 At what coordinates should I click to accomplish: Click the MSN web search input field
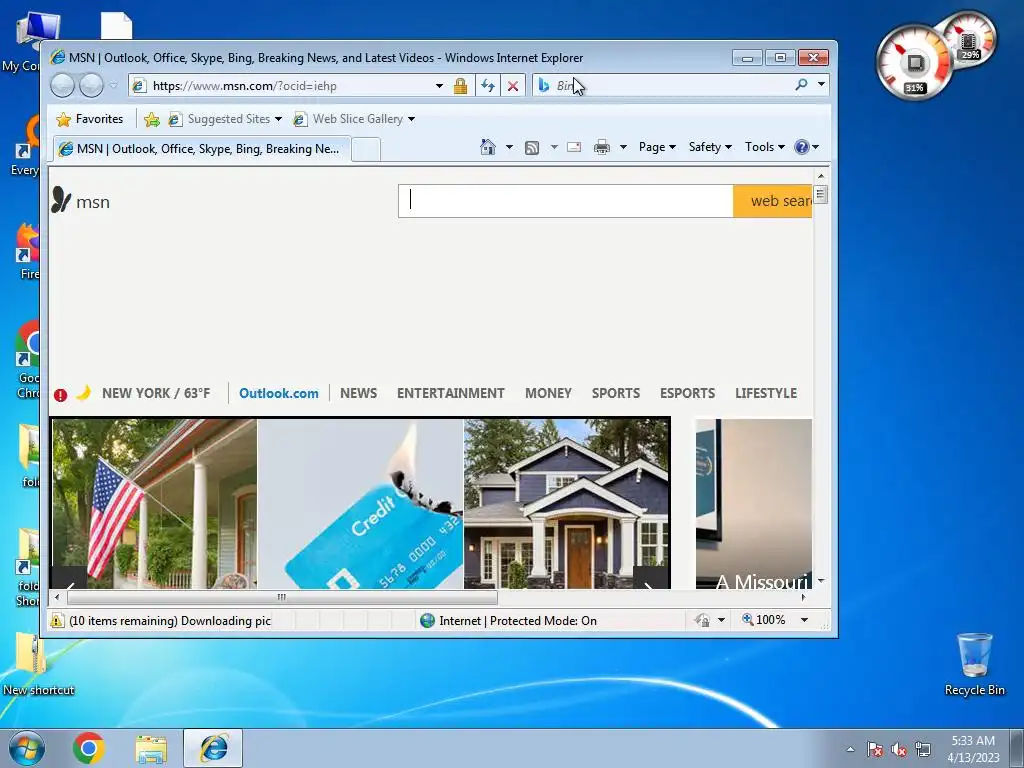point(566,200)
